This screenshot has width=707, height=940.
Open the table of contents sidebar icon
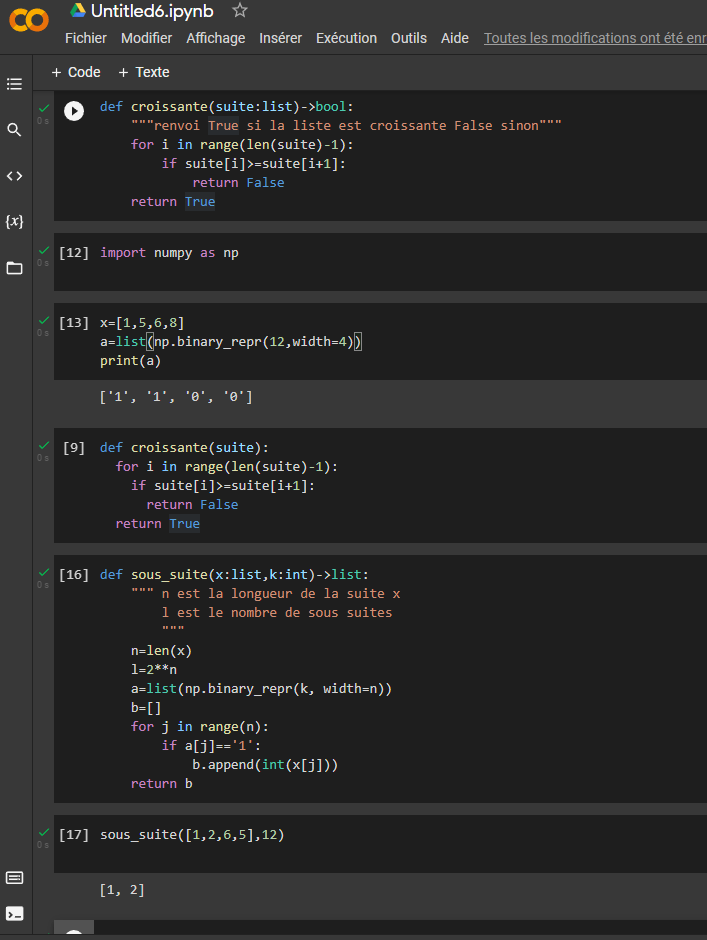point(14,84)
